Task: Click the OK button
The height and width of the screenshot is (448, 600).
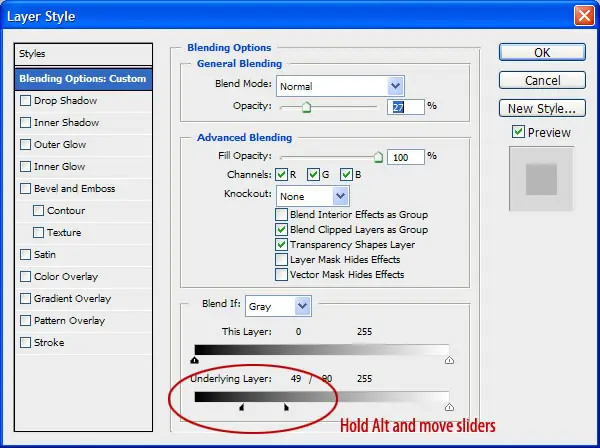Action: [x=542, y=52]
